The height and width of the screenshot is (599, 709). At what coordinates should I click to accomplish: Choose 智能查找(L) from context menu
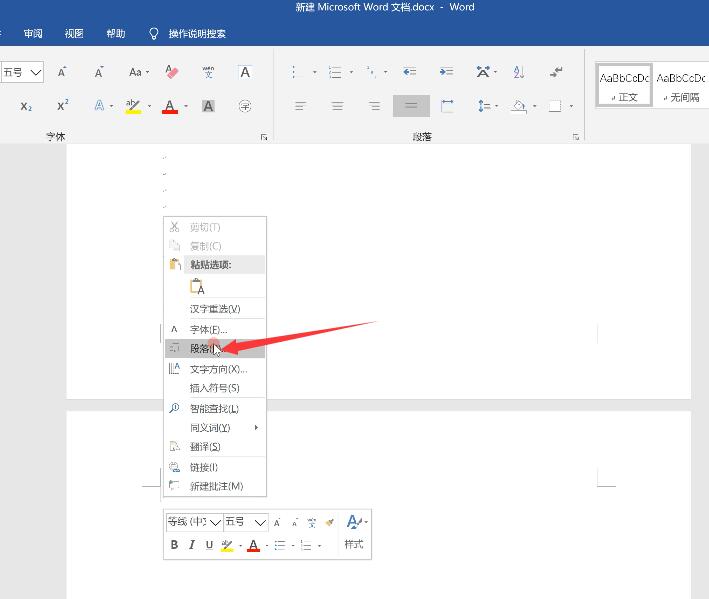pos(215,409)
